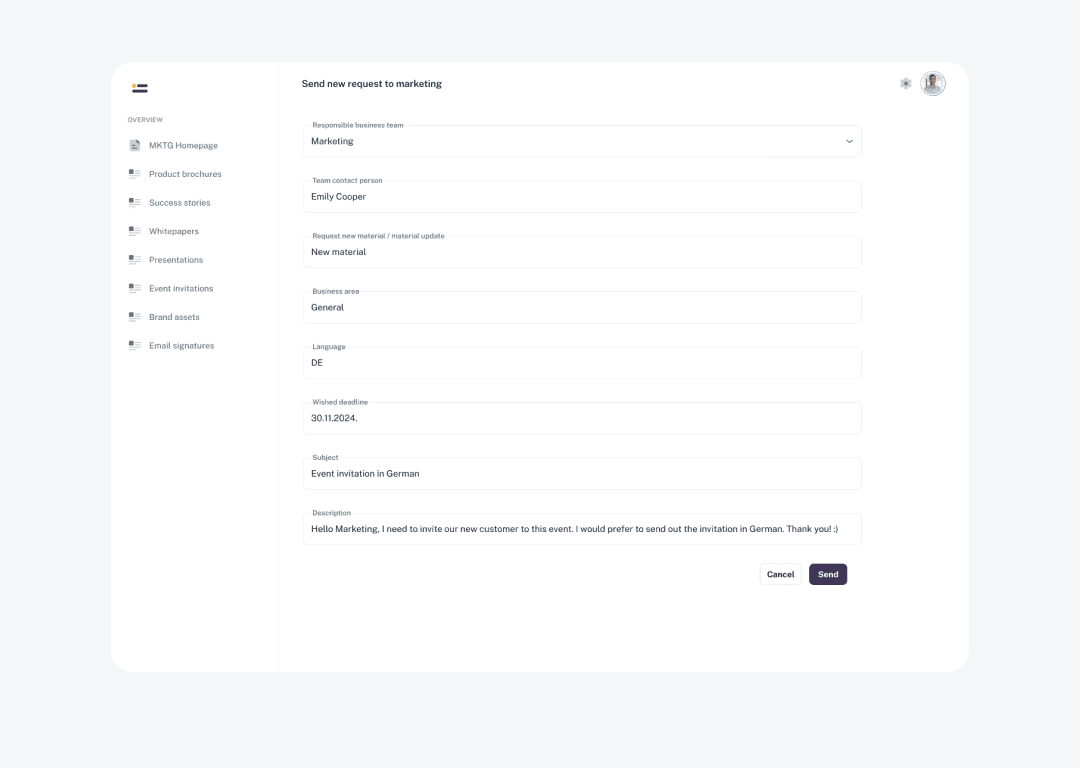Expand the Responsible business team dropdown chevron
This screenshot has height=768, width=1080.
[x=849, y=142]
